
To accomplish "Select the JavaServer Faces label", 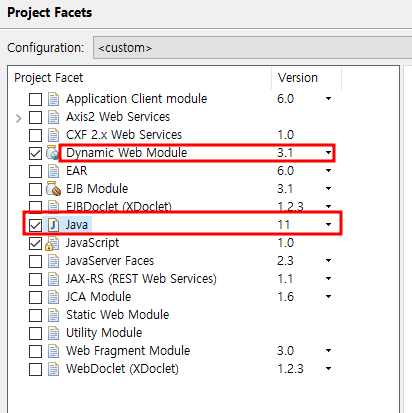I will 110,261.
